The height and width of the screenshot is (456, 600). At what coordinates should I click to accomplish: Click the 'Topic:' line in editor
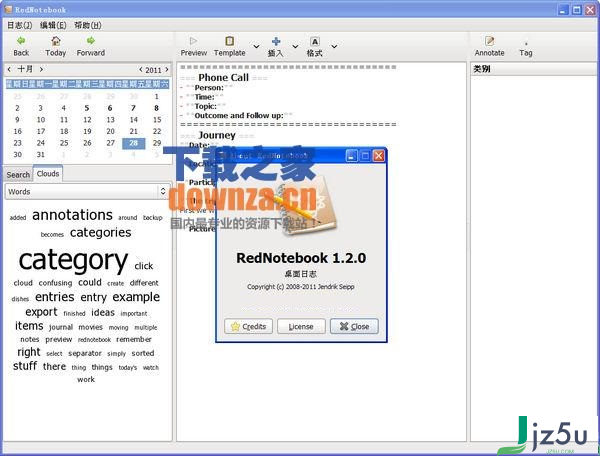[205, 106]
